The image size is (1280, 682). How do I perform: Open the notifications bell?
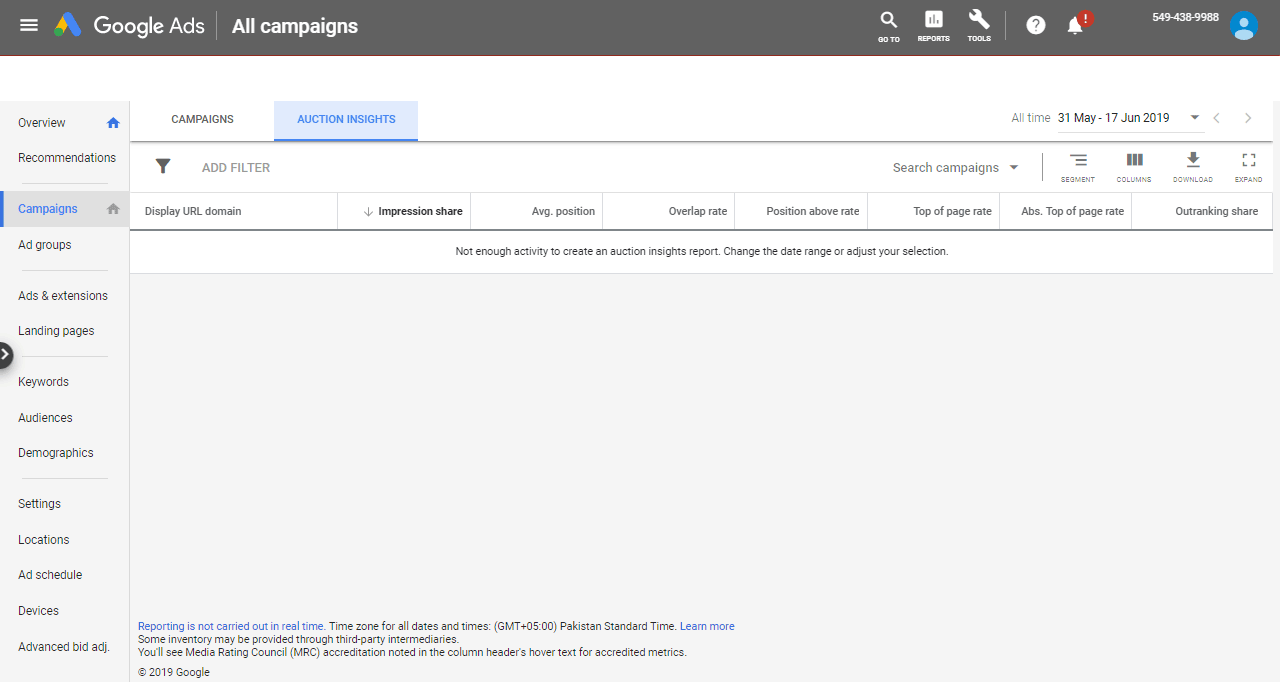pyautogui.click(x=1076, y=25)
